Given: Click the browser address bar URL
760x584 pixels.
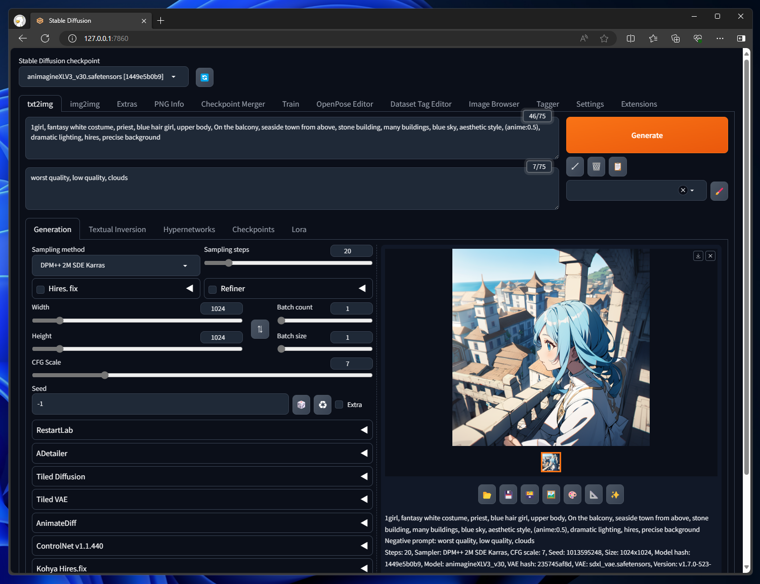Looking at the screenshot, I should pos(106,38).
